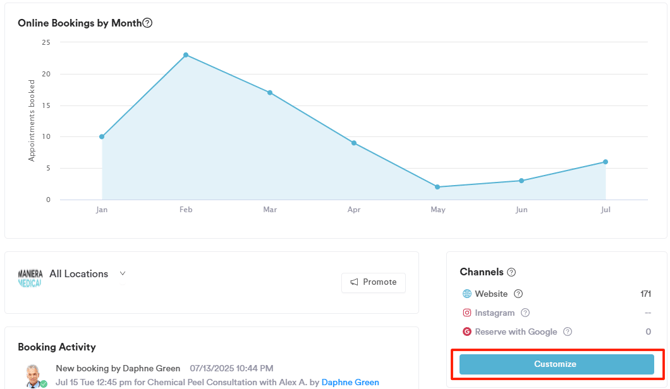
Task: Open Reserve with Google help icon
Action: [x=567, y=332]
